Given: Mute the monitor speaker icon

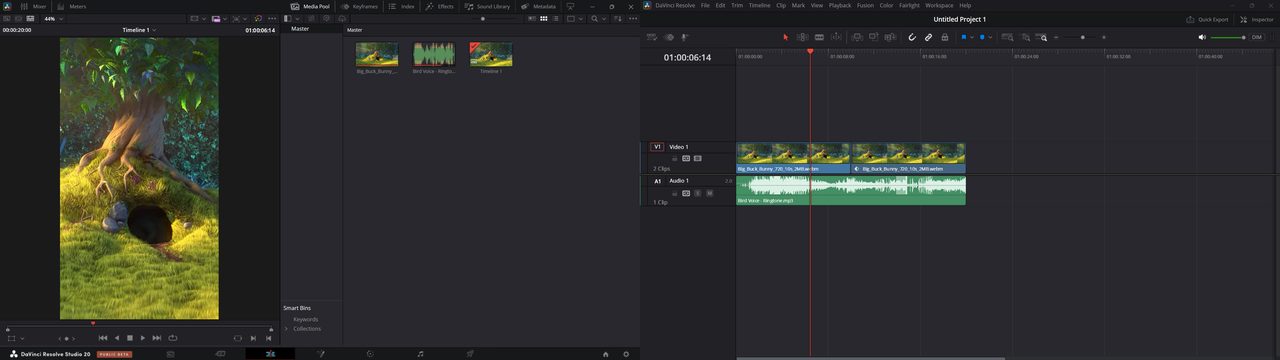Looking at the screenshot, I should point(1202,37).
